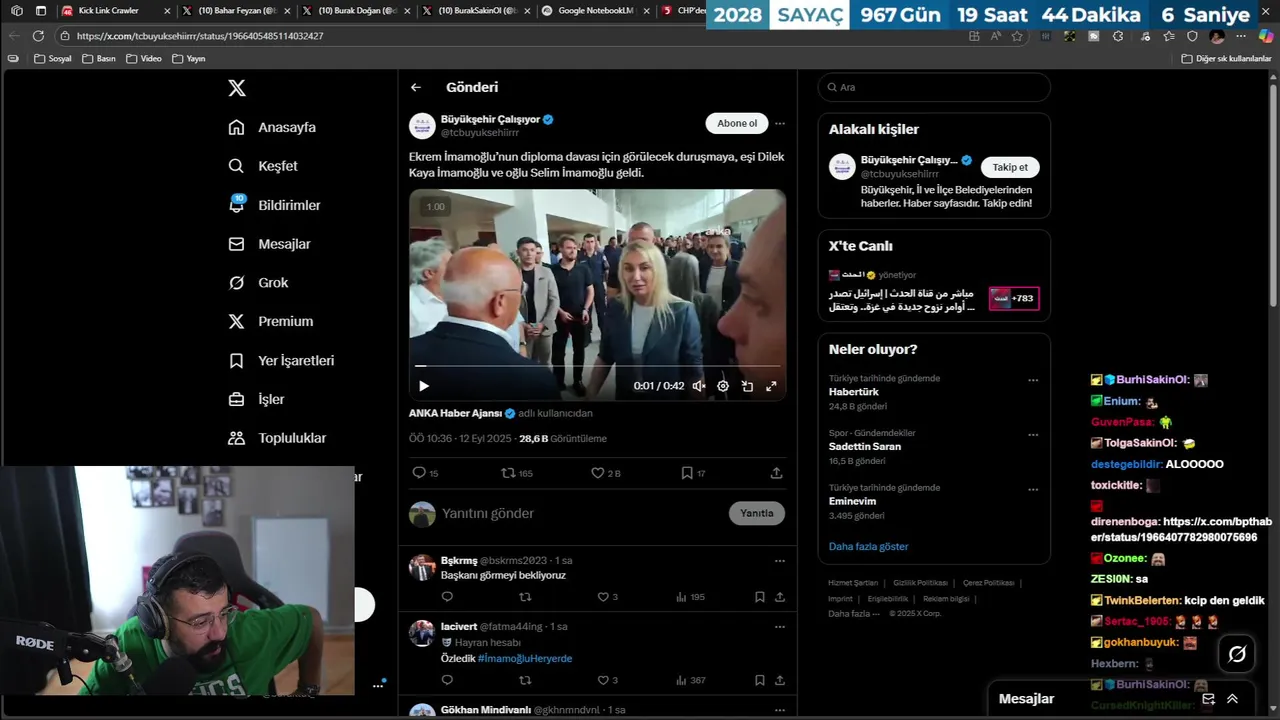Enter video fullscreen mode
1280x720 pixels.
tap(771, 386)
